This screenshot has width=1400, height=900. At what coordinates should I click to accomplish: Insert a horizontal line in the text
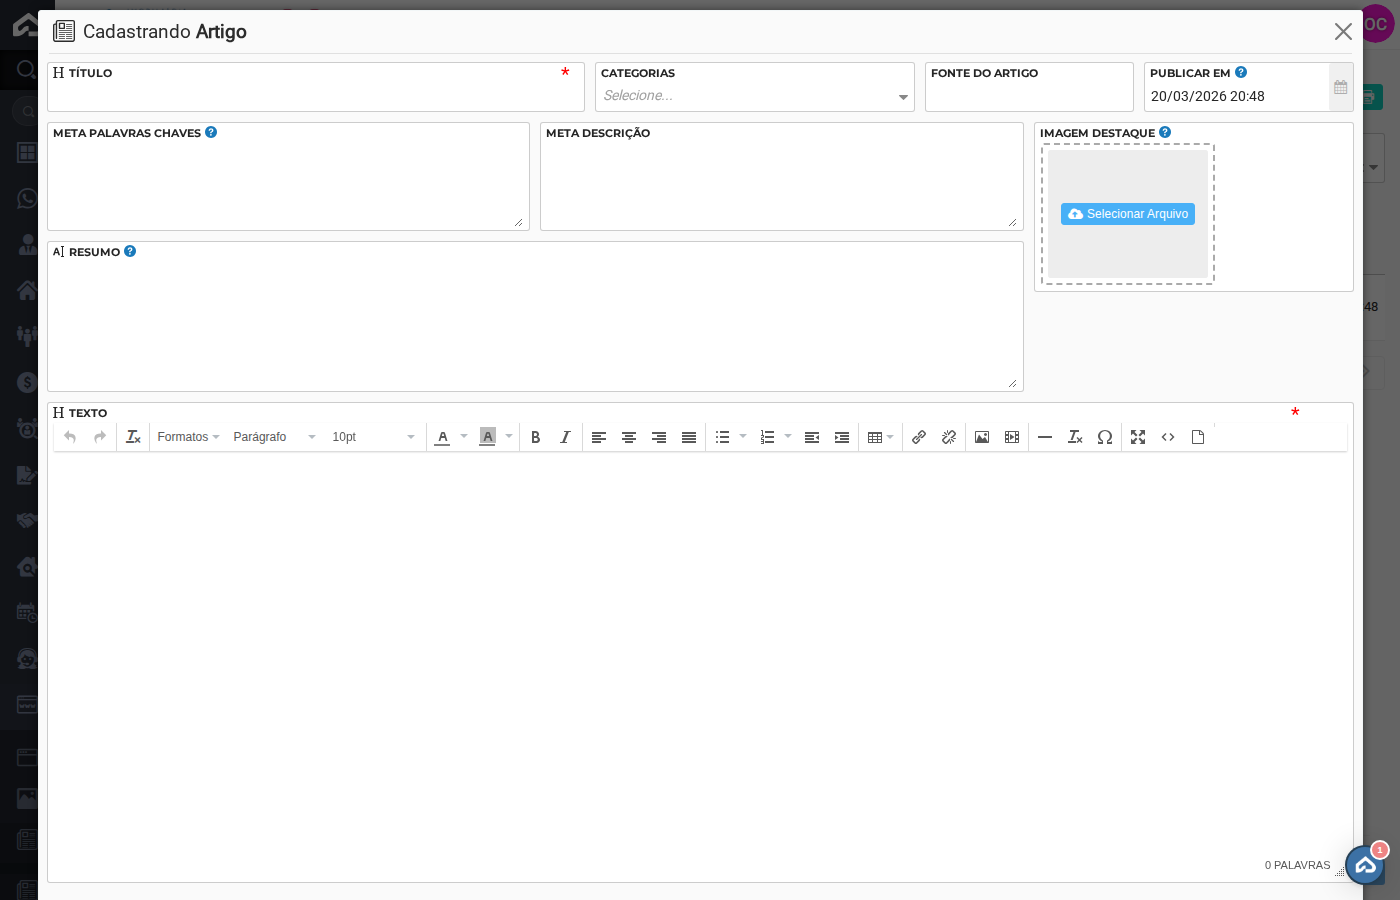click(x=1045, y=437)
